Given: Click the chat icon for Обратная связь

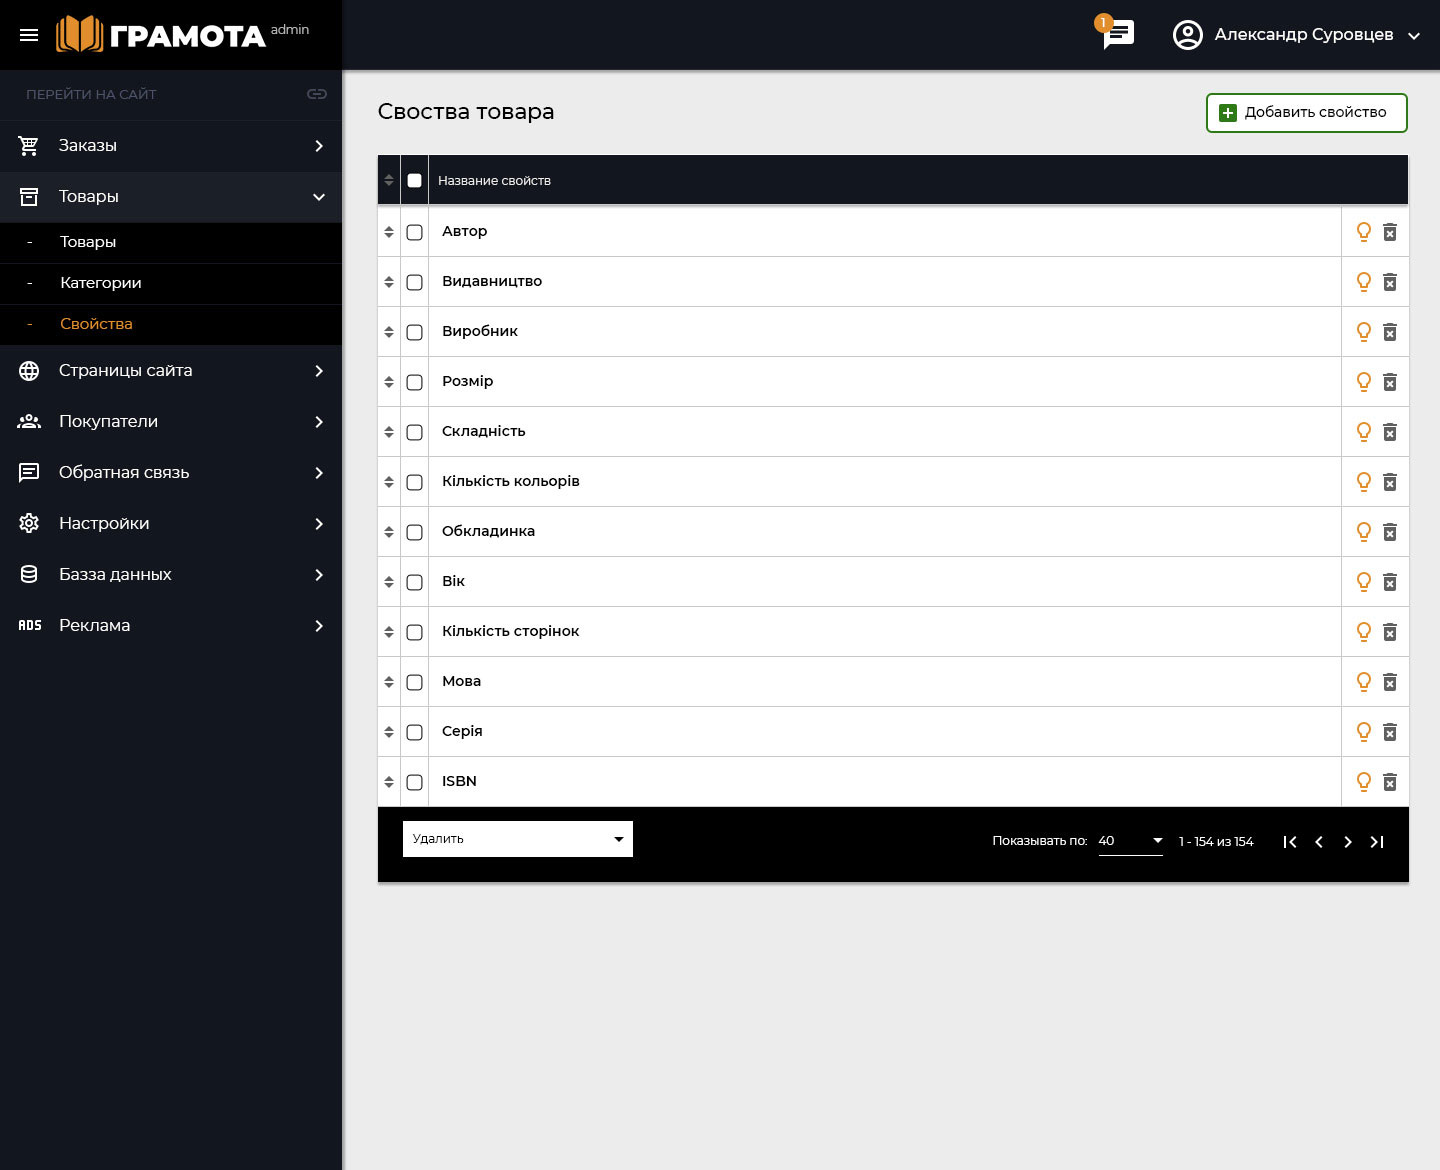Looking at the screenshot, I should tap(29, 473).
